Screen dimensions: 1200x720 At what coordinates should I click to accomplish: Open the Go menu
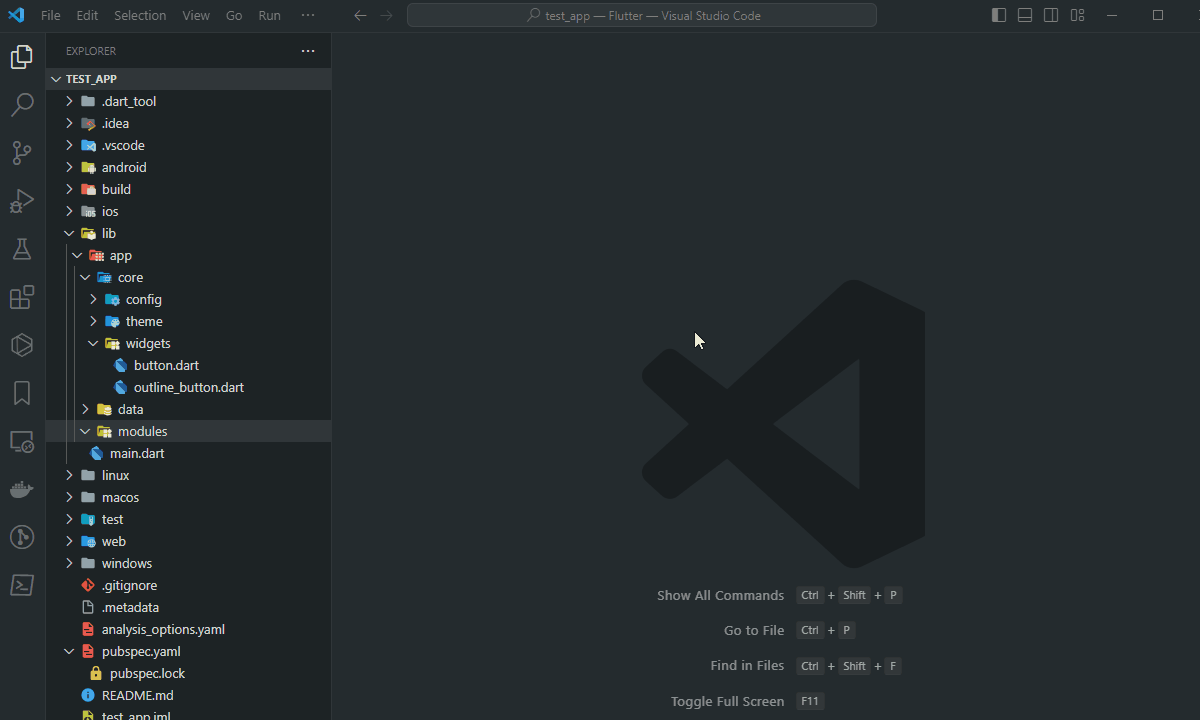[234, 15]
